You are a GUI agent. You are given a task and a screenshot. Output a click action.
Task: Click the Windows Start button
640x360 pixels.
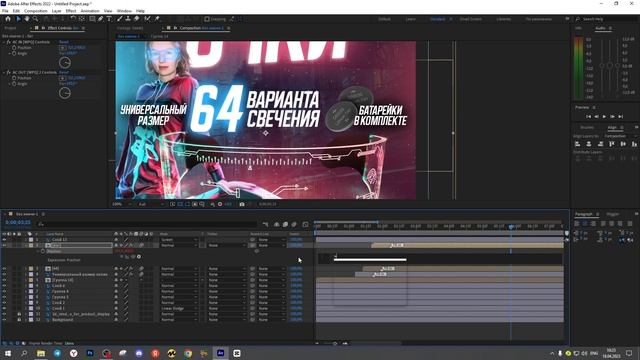8,353
